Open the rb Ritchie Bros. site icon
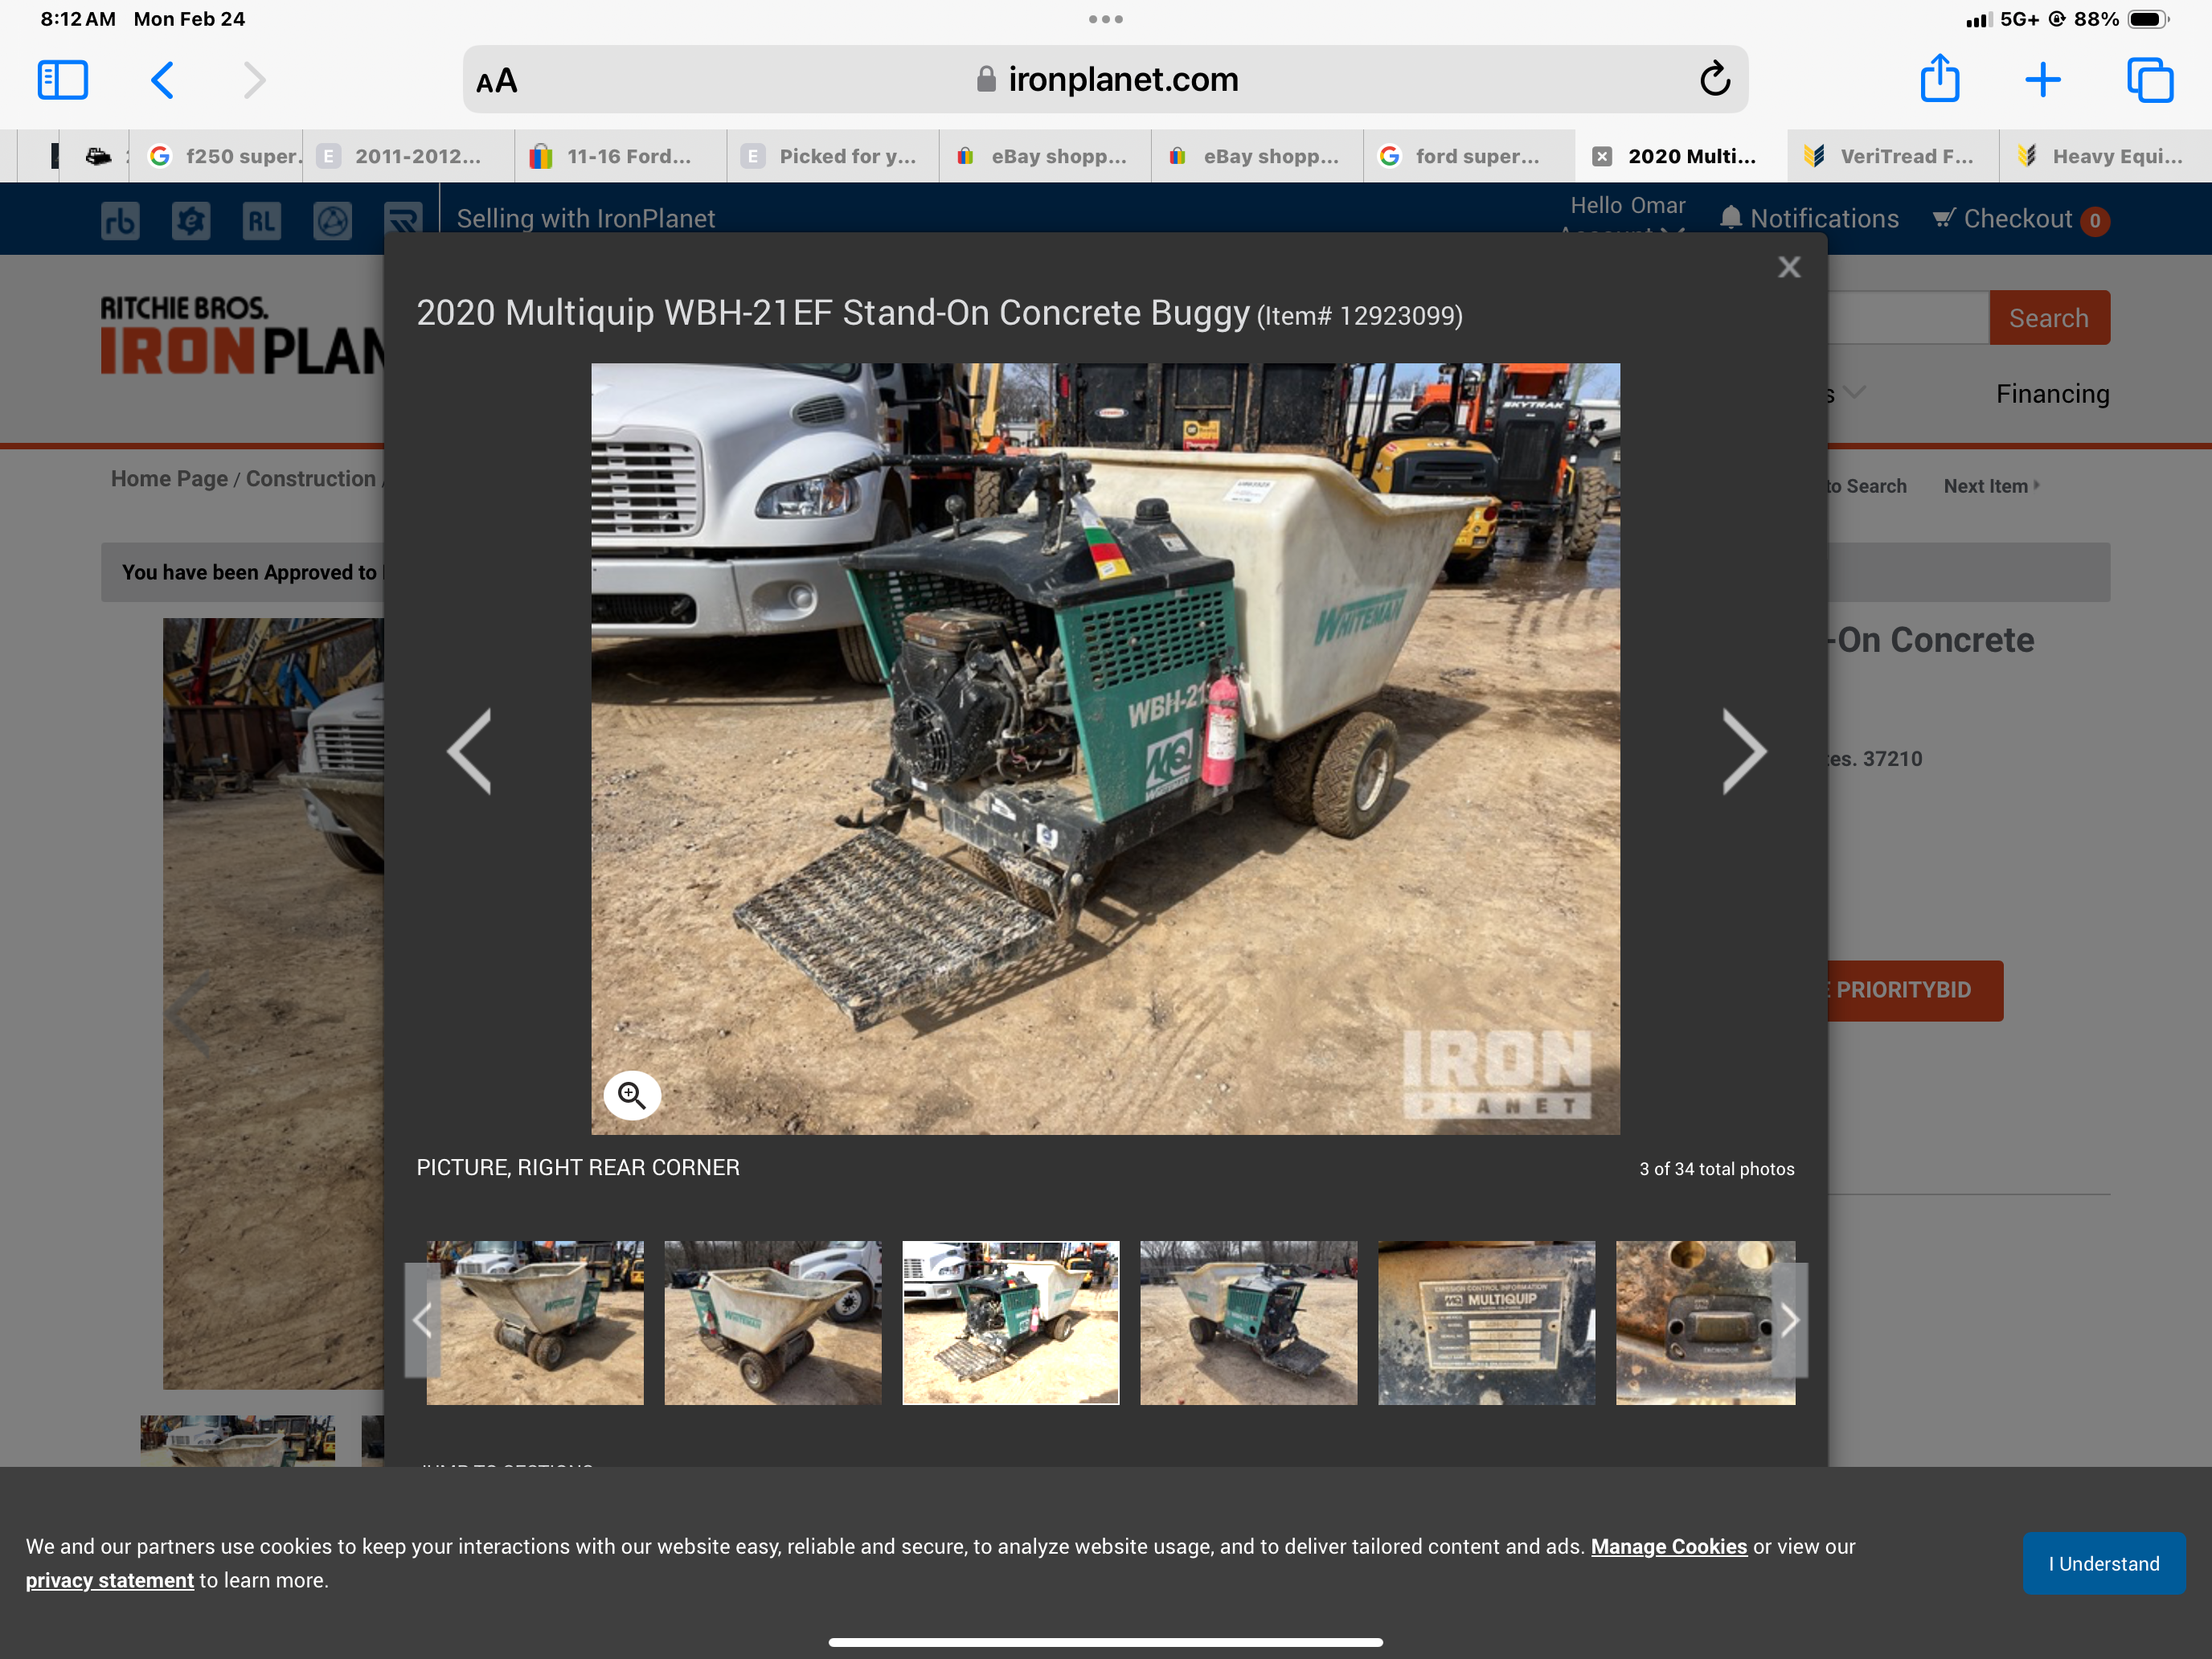 pyautogui.click(x=120, y=220)
